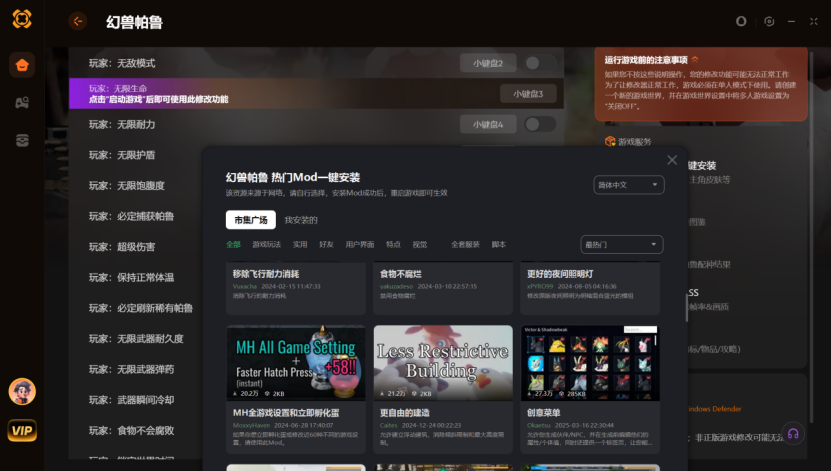
Task: Open the VIP membership badge
Action: point(22,430)
